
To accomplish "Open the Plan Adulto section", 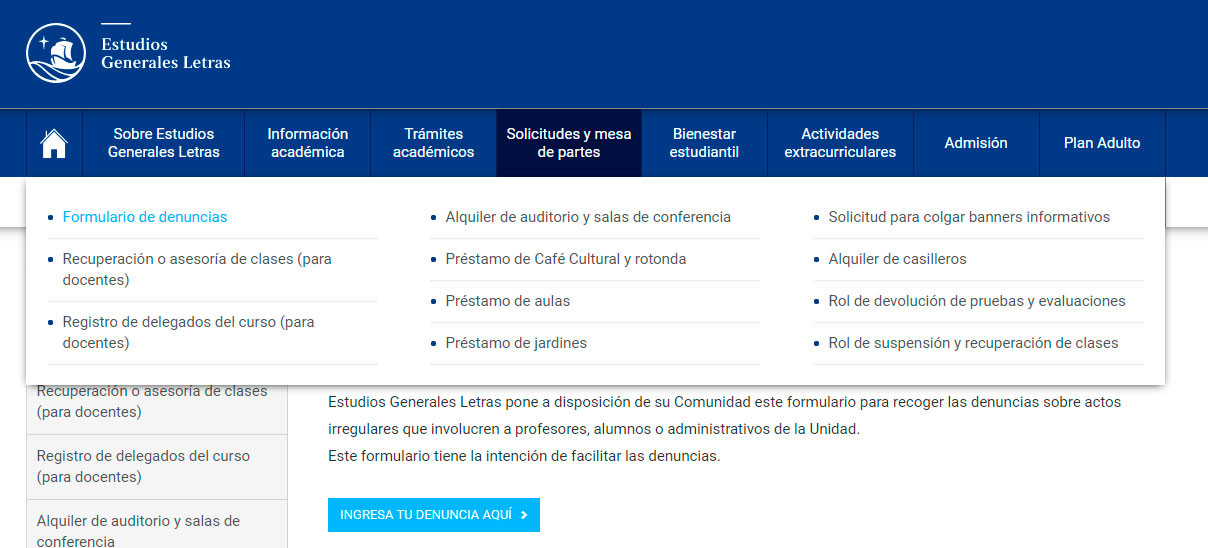I will (x=1102, y=143).
